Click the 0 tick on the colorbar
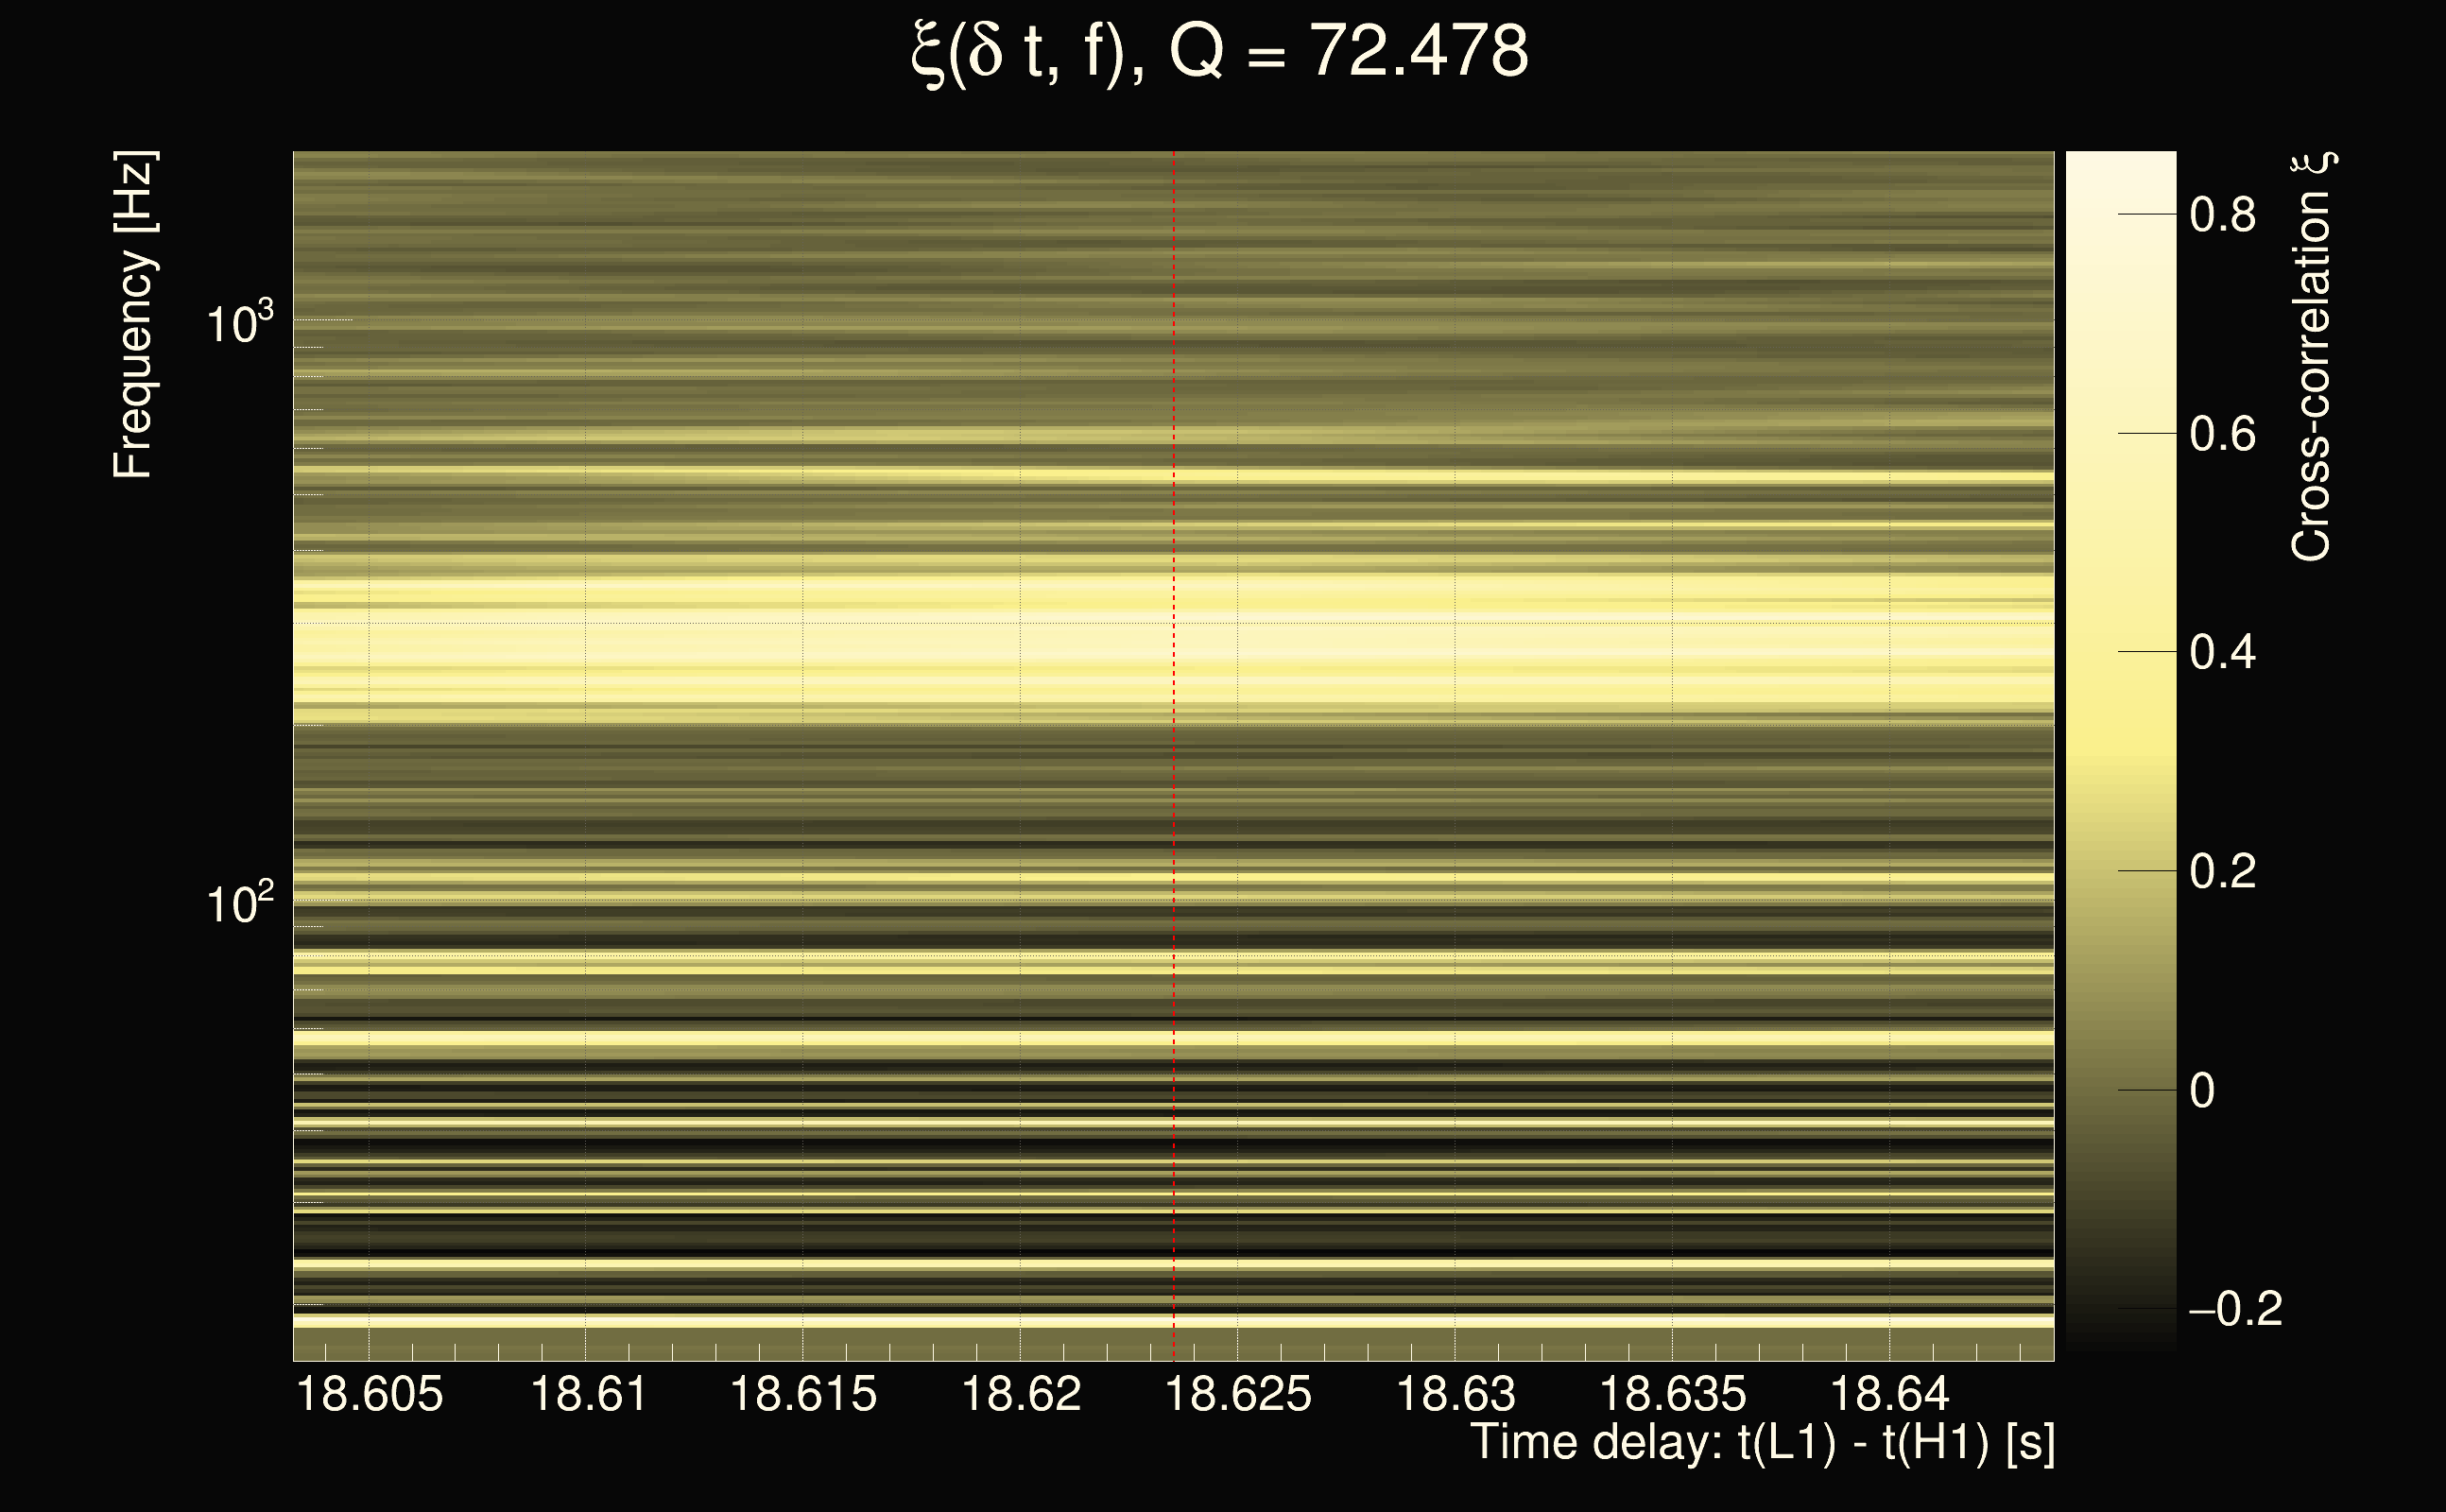The image size is (2446, 1512). tap(2201, 1090)
